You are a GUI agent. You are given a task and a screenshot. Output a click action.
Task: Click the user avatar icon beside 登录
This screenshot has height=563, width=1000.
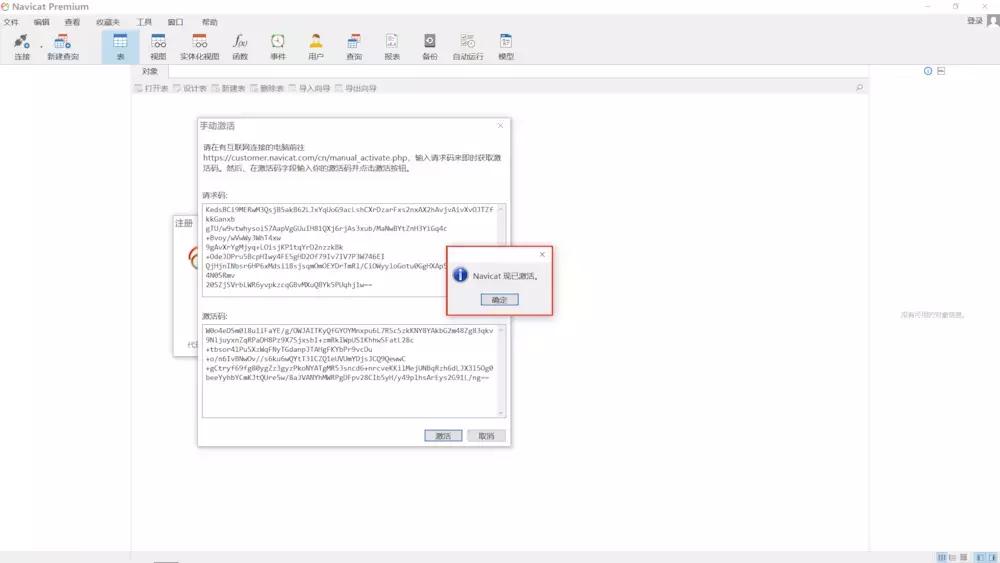point(993,21)
